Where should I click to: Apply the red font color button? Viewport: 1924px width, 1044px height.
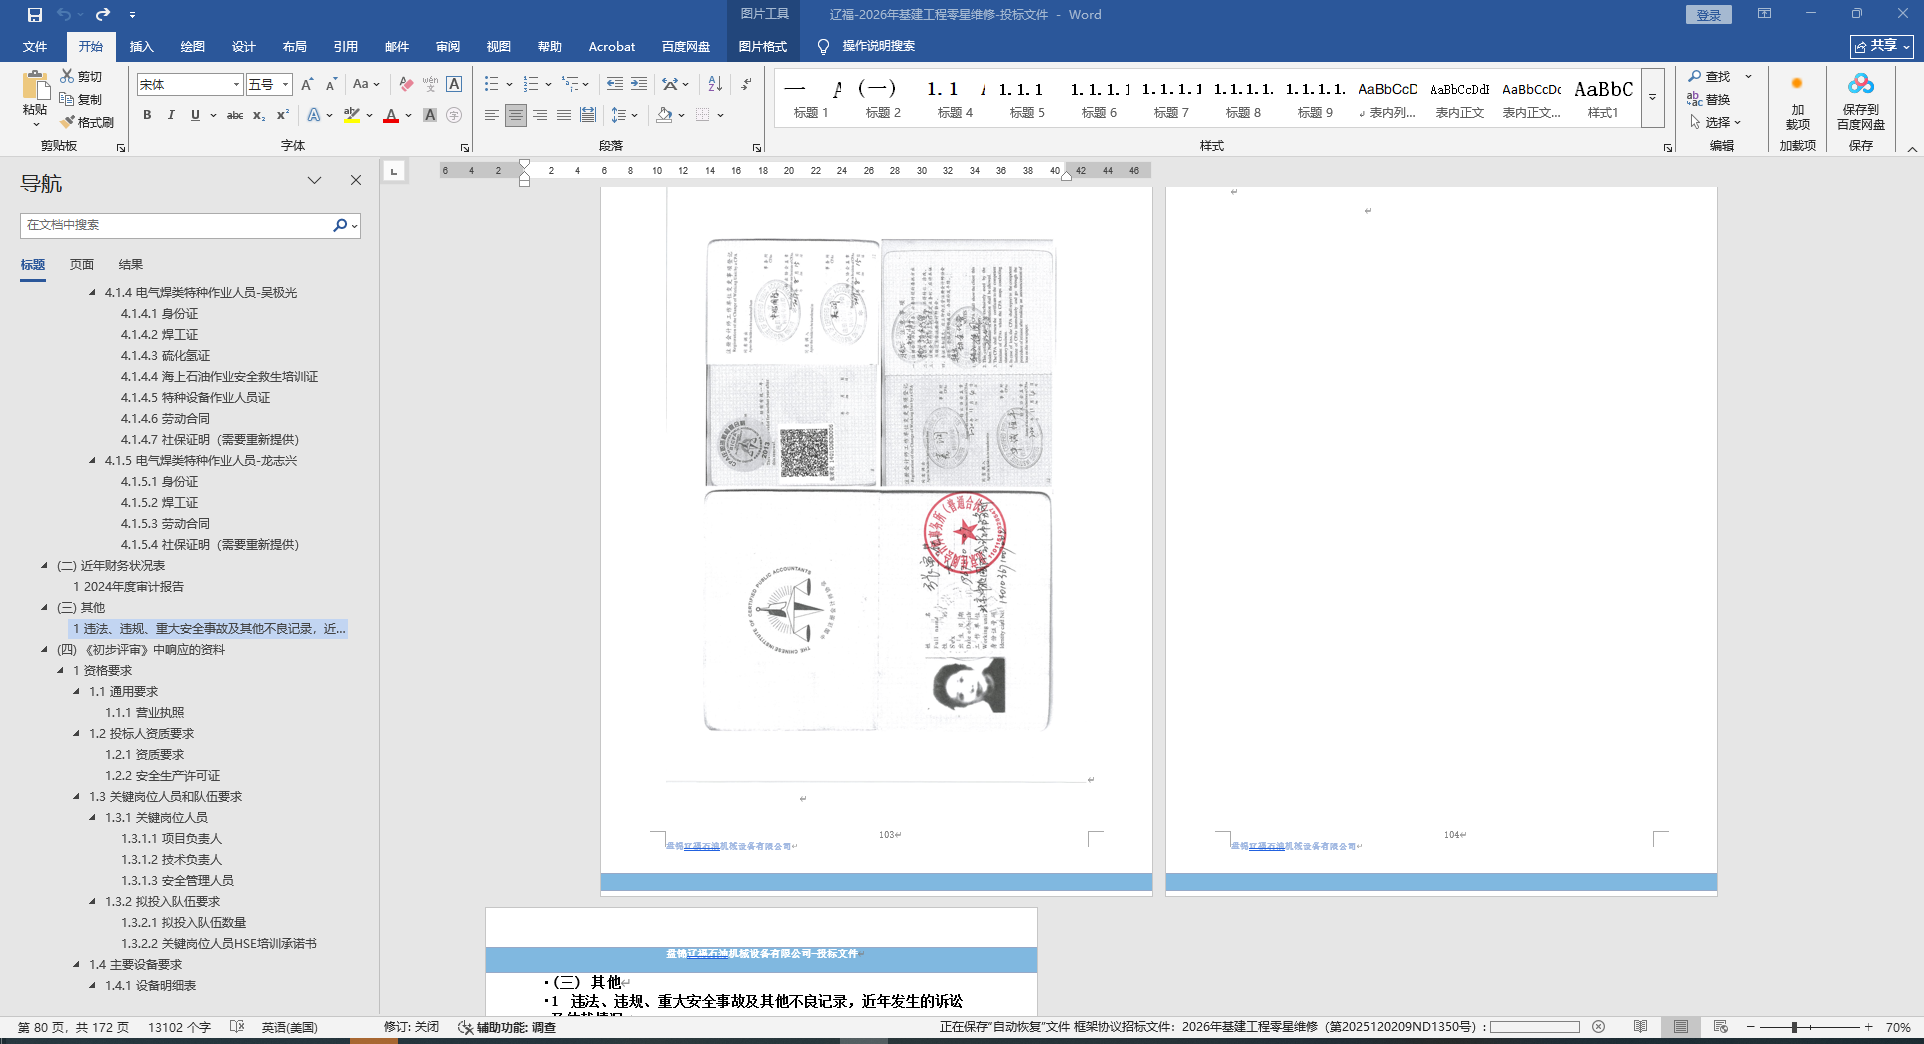click(x=391, y=115)
